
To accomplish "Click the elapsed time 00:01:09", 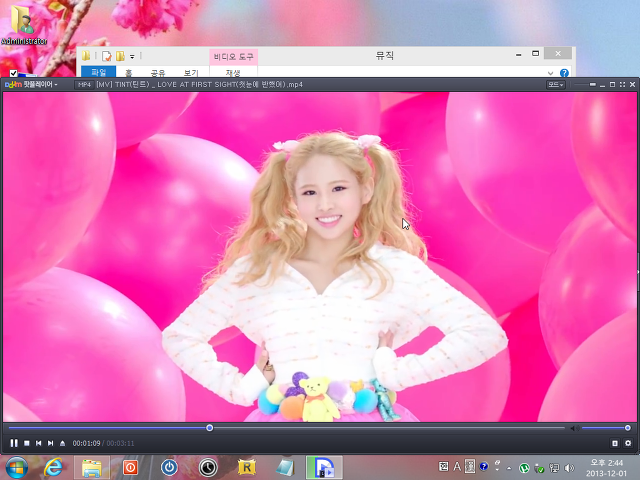I will coord(87,443).
